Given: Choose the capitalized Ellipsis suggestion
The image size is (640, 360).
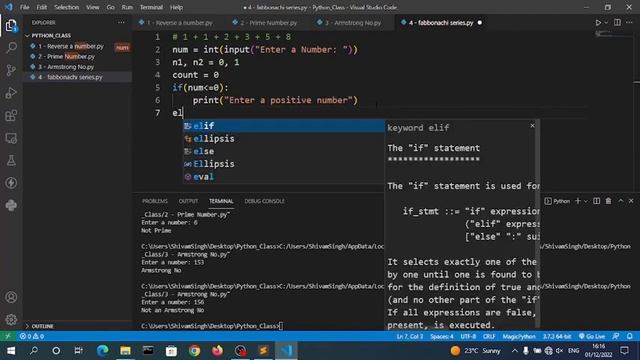Looking at the screenshot, I should point(283,164).
